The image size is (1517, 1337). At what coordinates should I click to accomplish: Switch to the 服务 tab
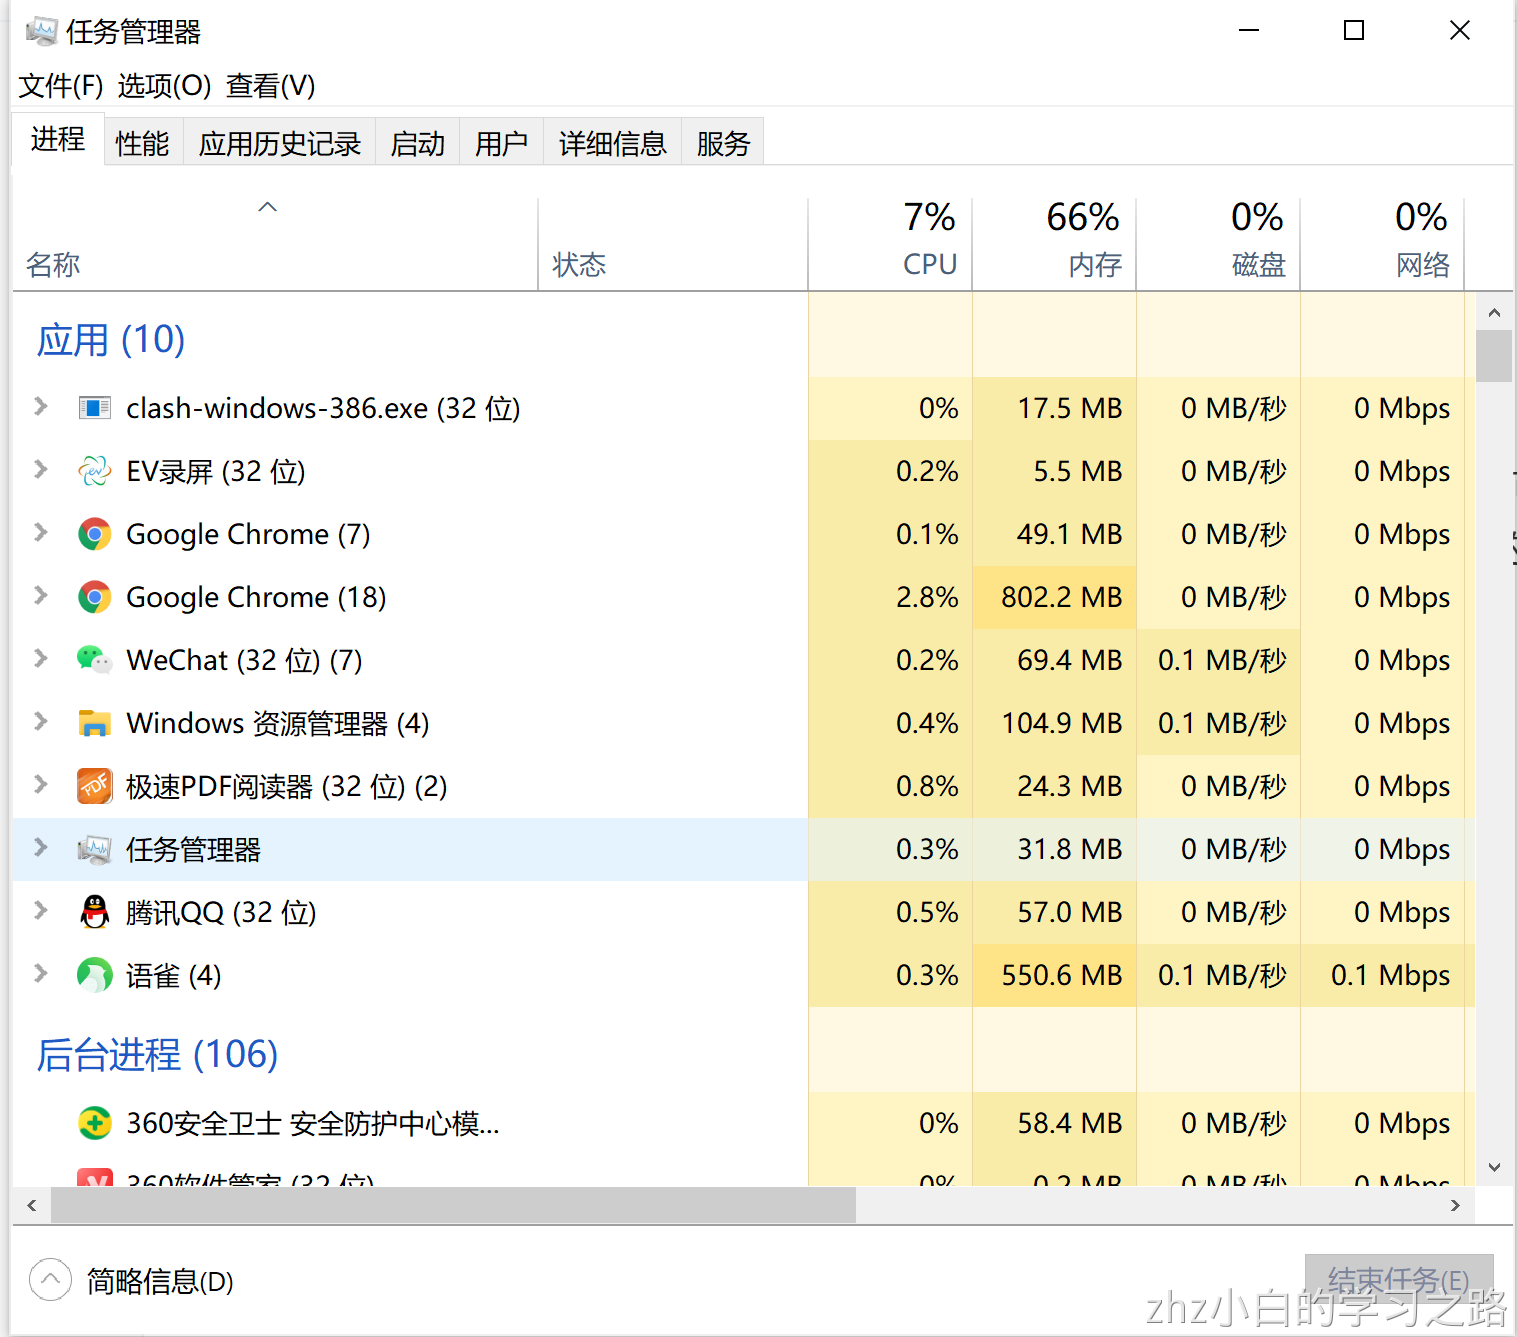pos(723,143)
